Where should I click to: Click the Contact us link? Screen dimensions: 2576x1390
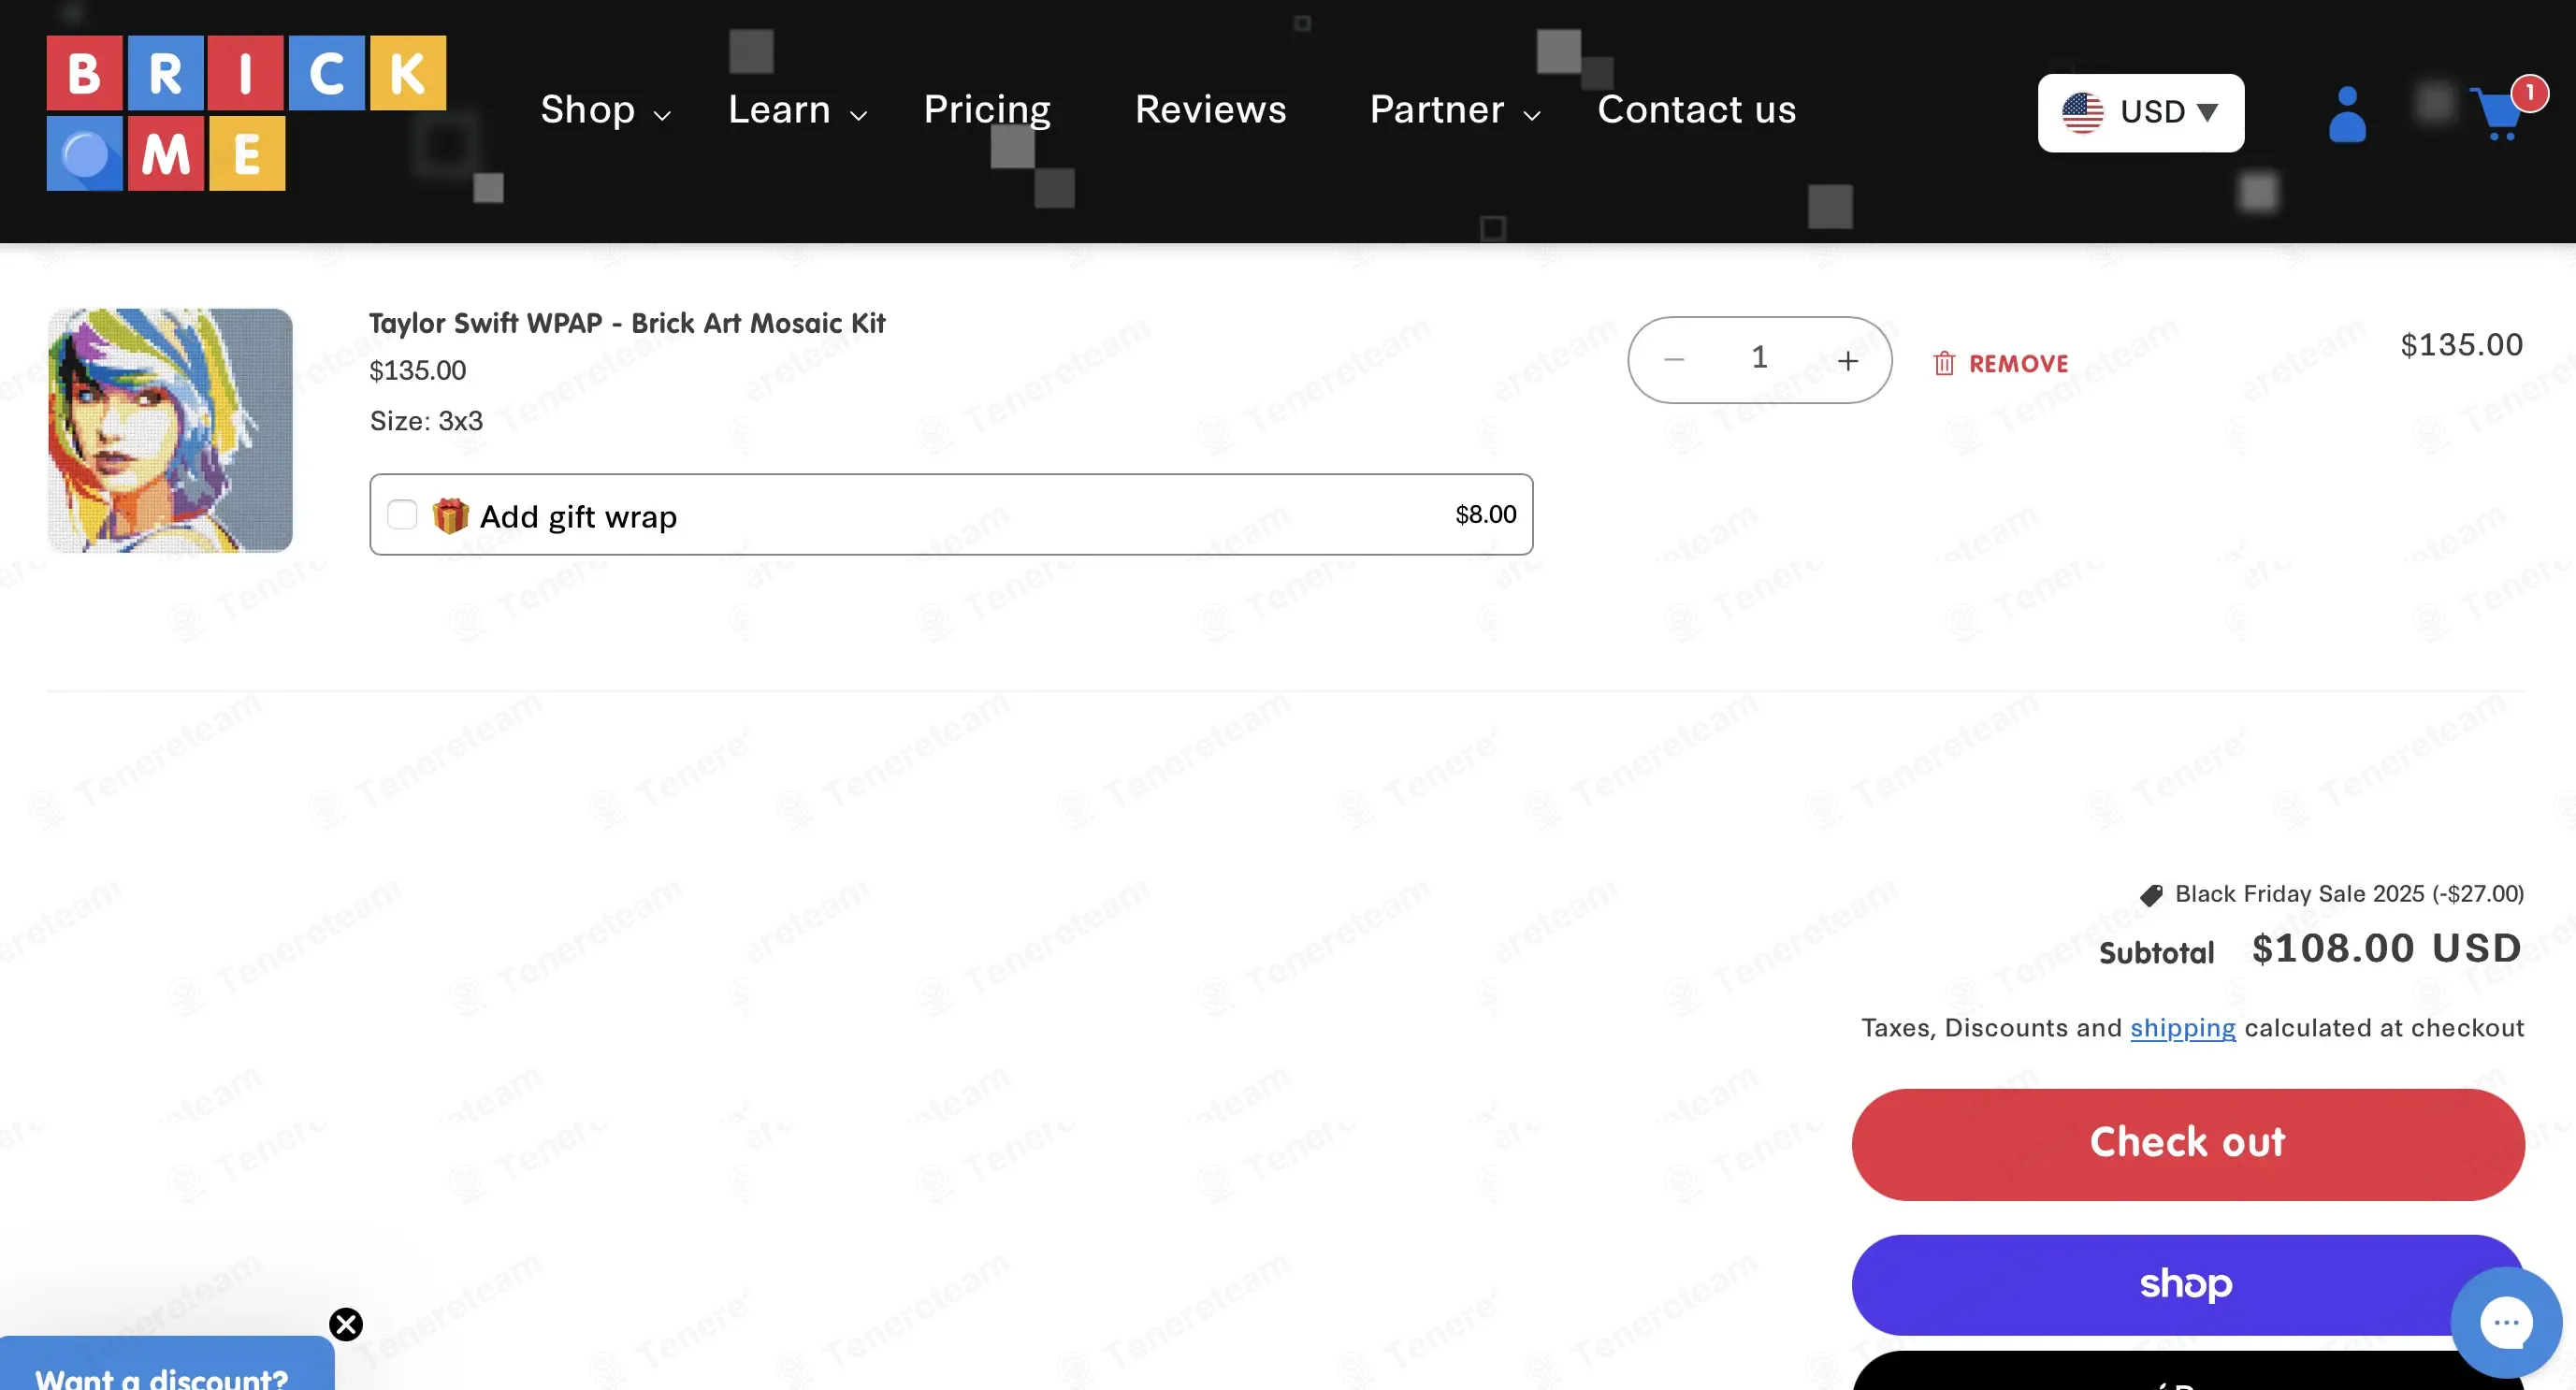(1696, 110)
